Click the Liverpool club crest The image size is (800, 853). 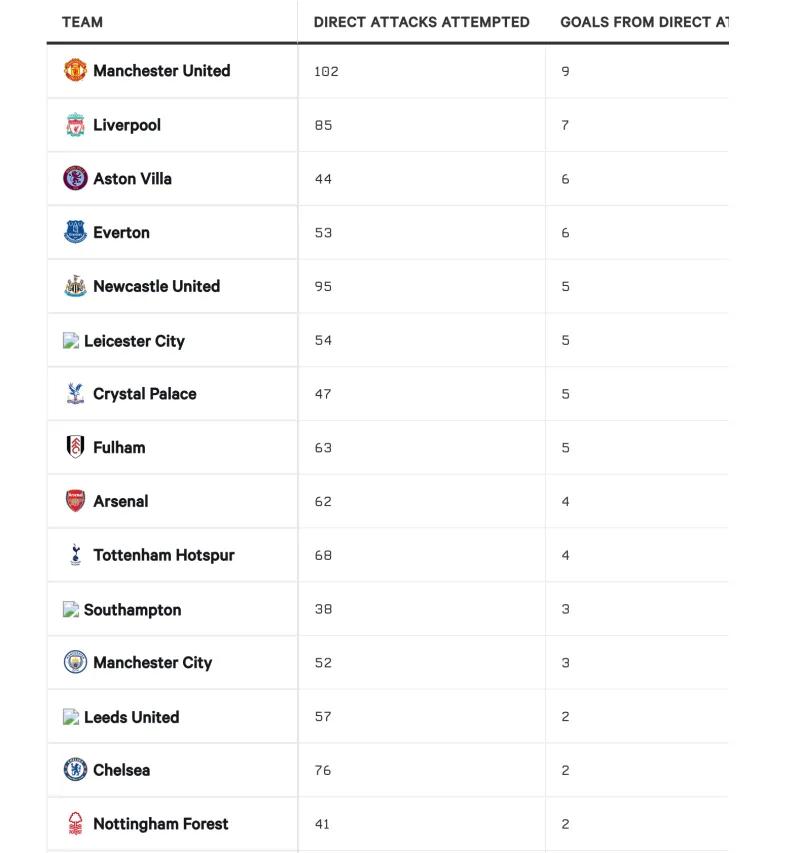point(75,125)
